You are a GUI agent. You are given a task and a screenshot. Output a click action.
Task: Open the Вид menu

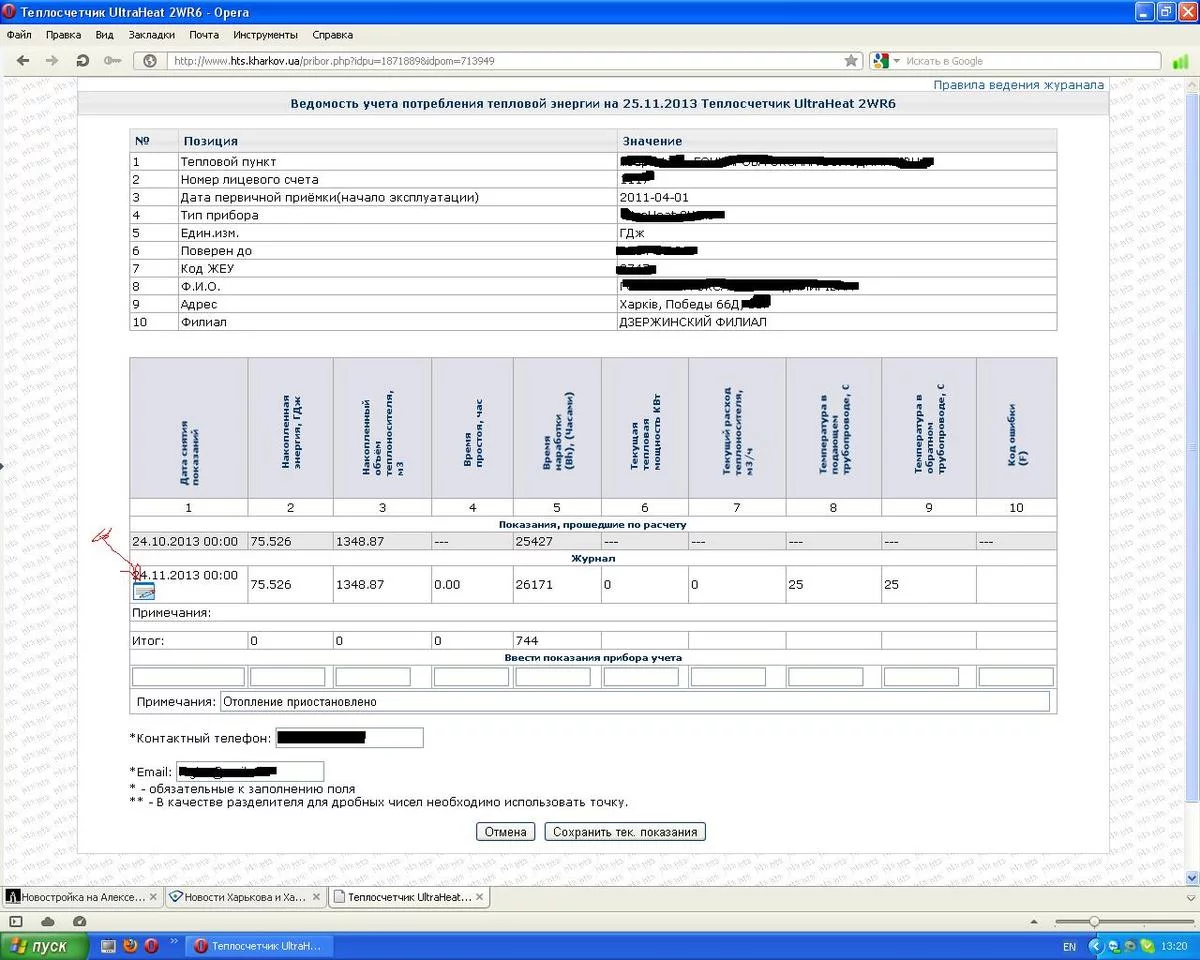coord(105,34)
